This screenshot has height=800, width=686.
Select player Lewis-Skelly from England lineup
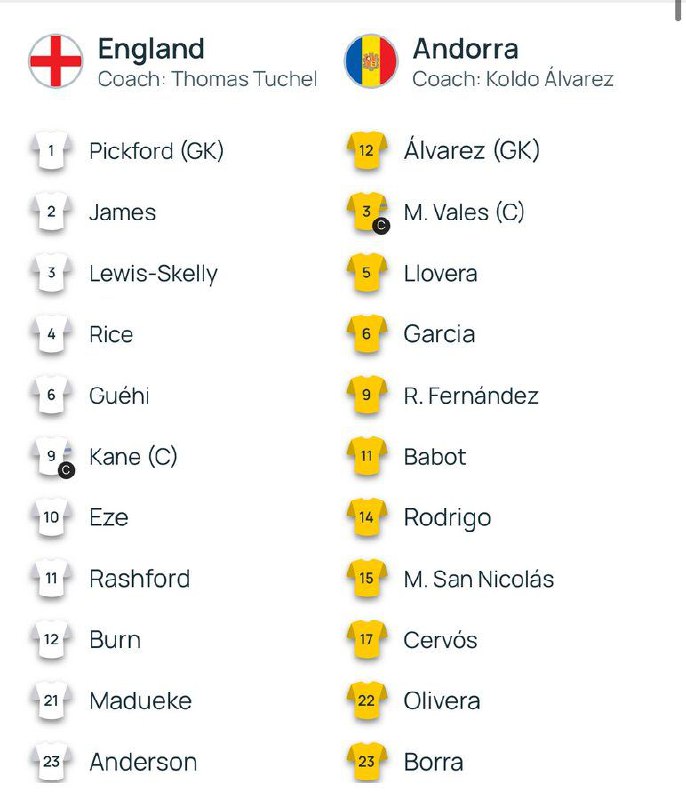point(154,273)
